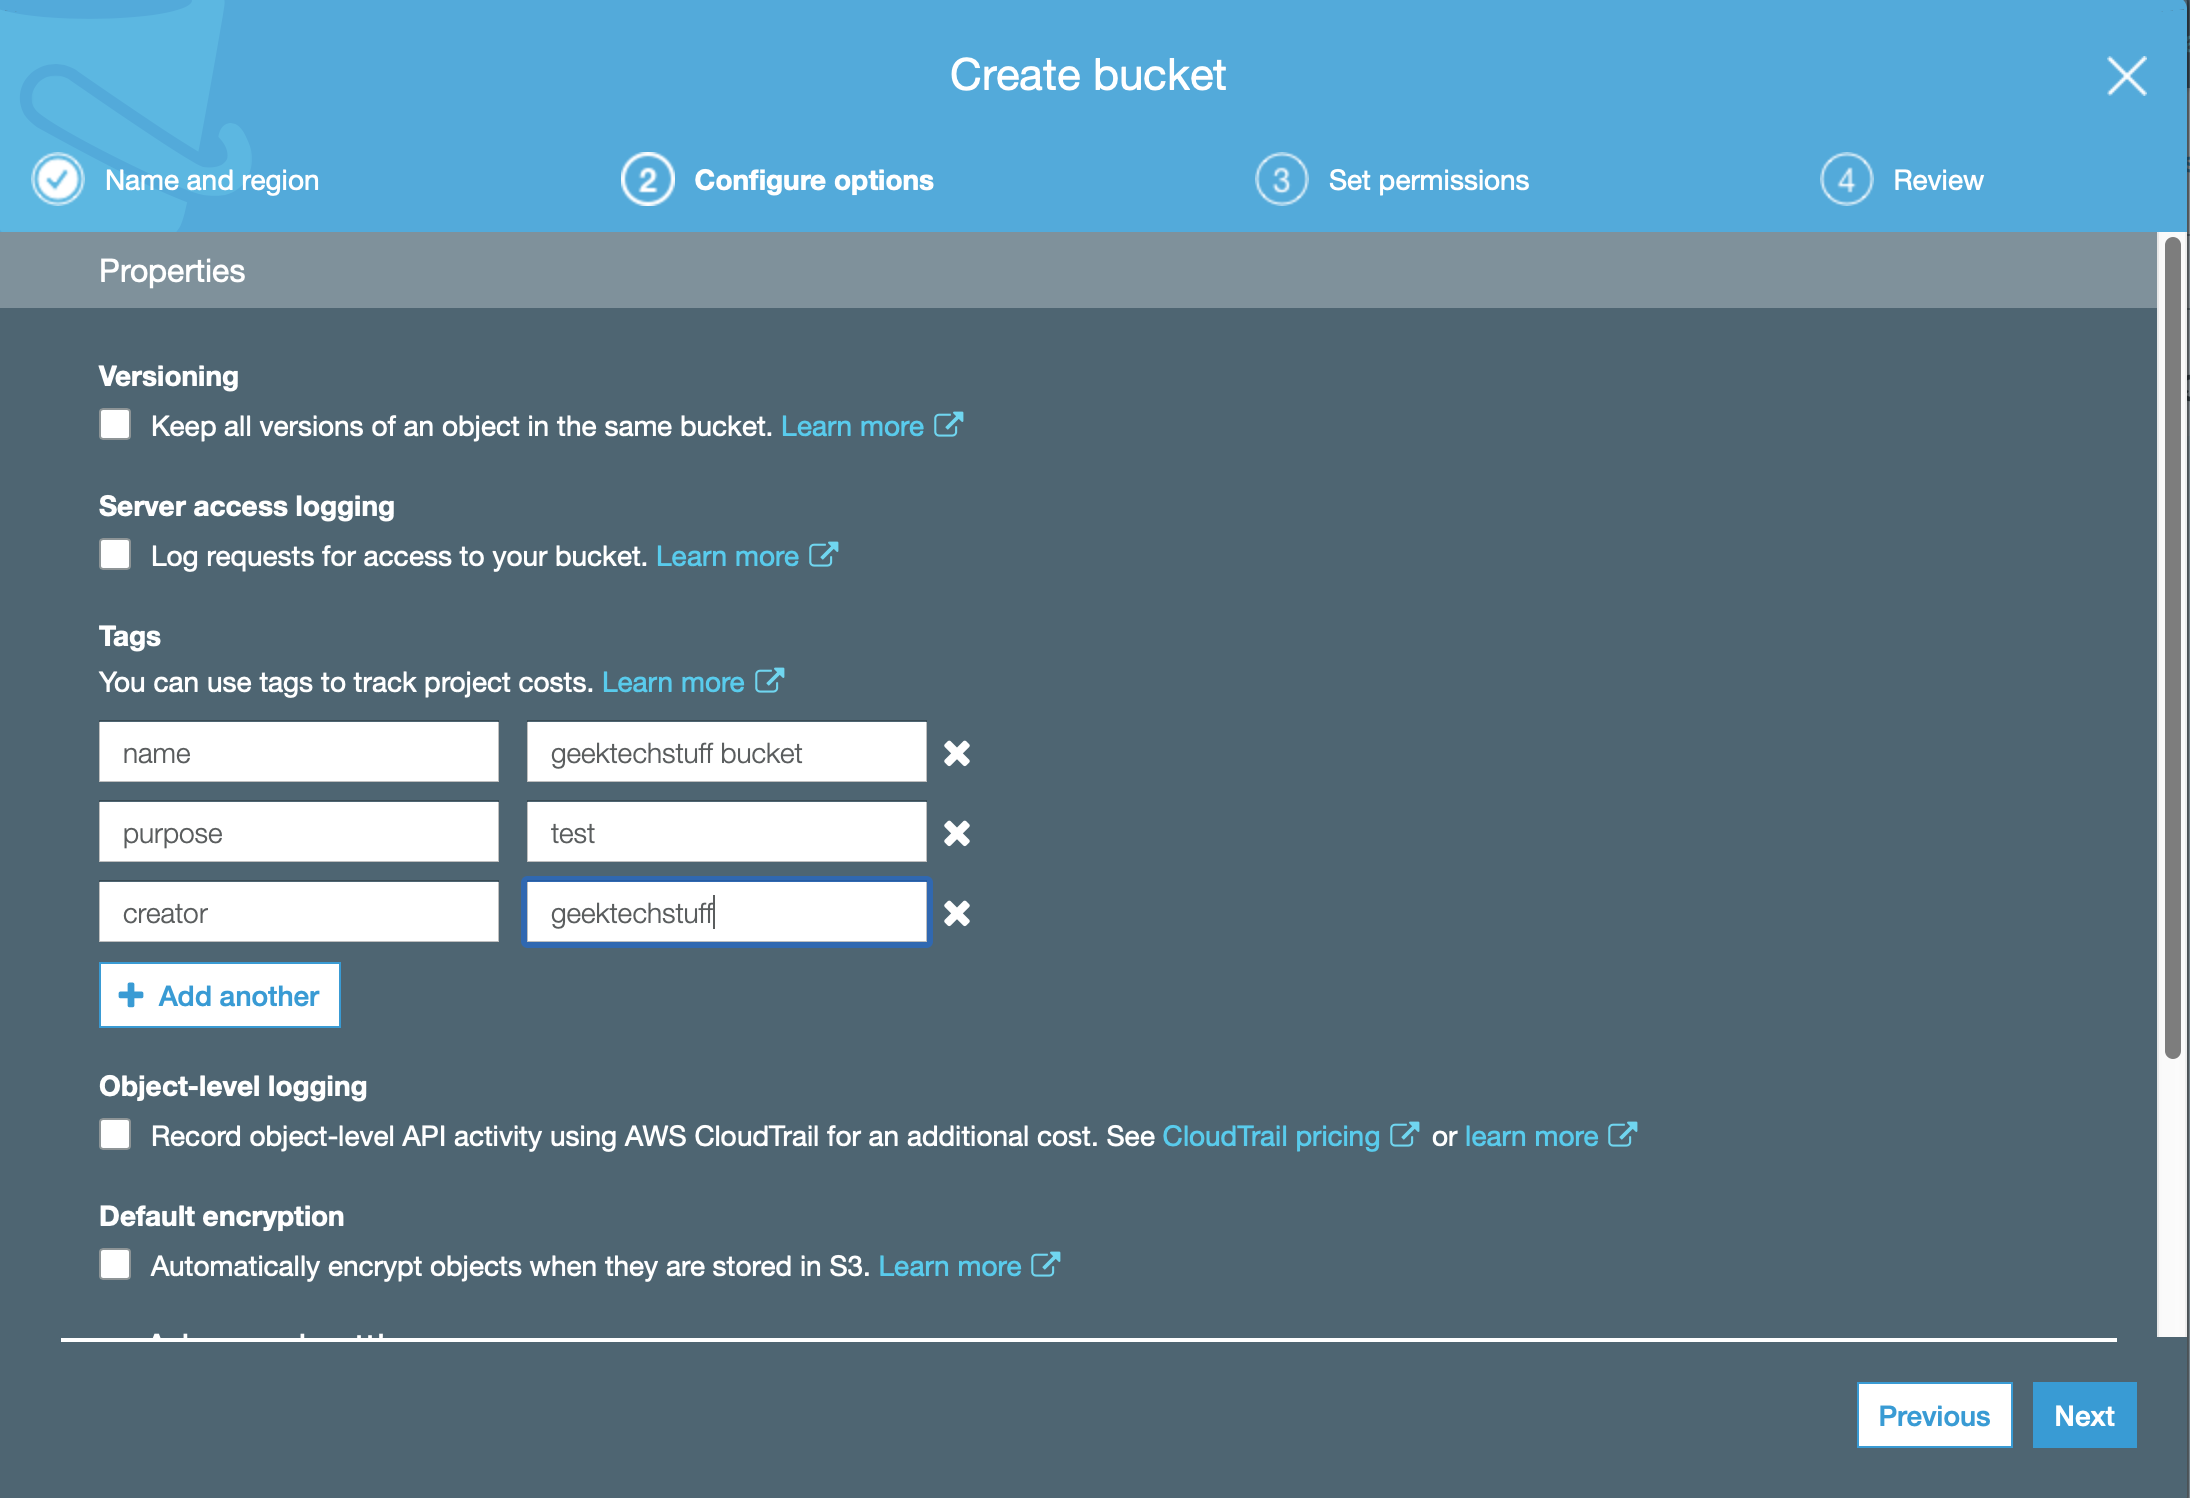This screenshot has width=2190, height=1498.
Task: Open the CloudTrail pricing link
Action: point(1270,1135)
